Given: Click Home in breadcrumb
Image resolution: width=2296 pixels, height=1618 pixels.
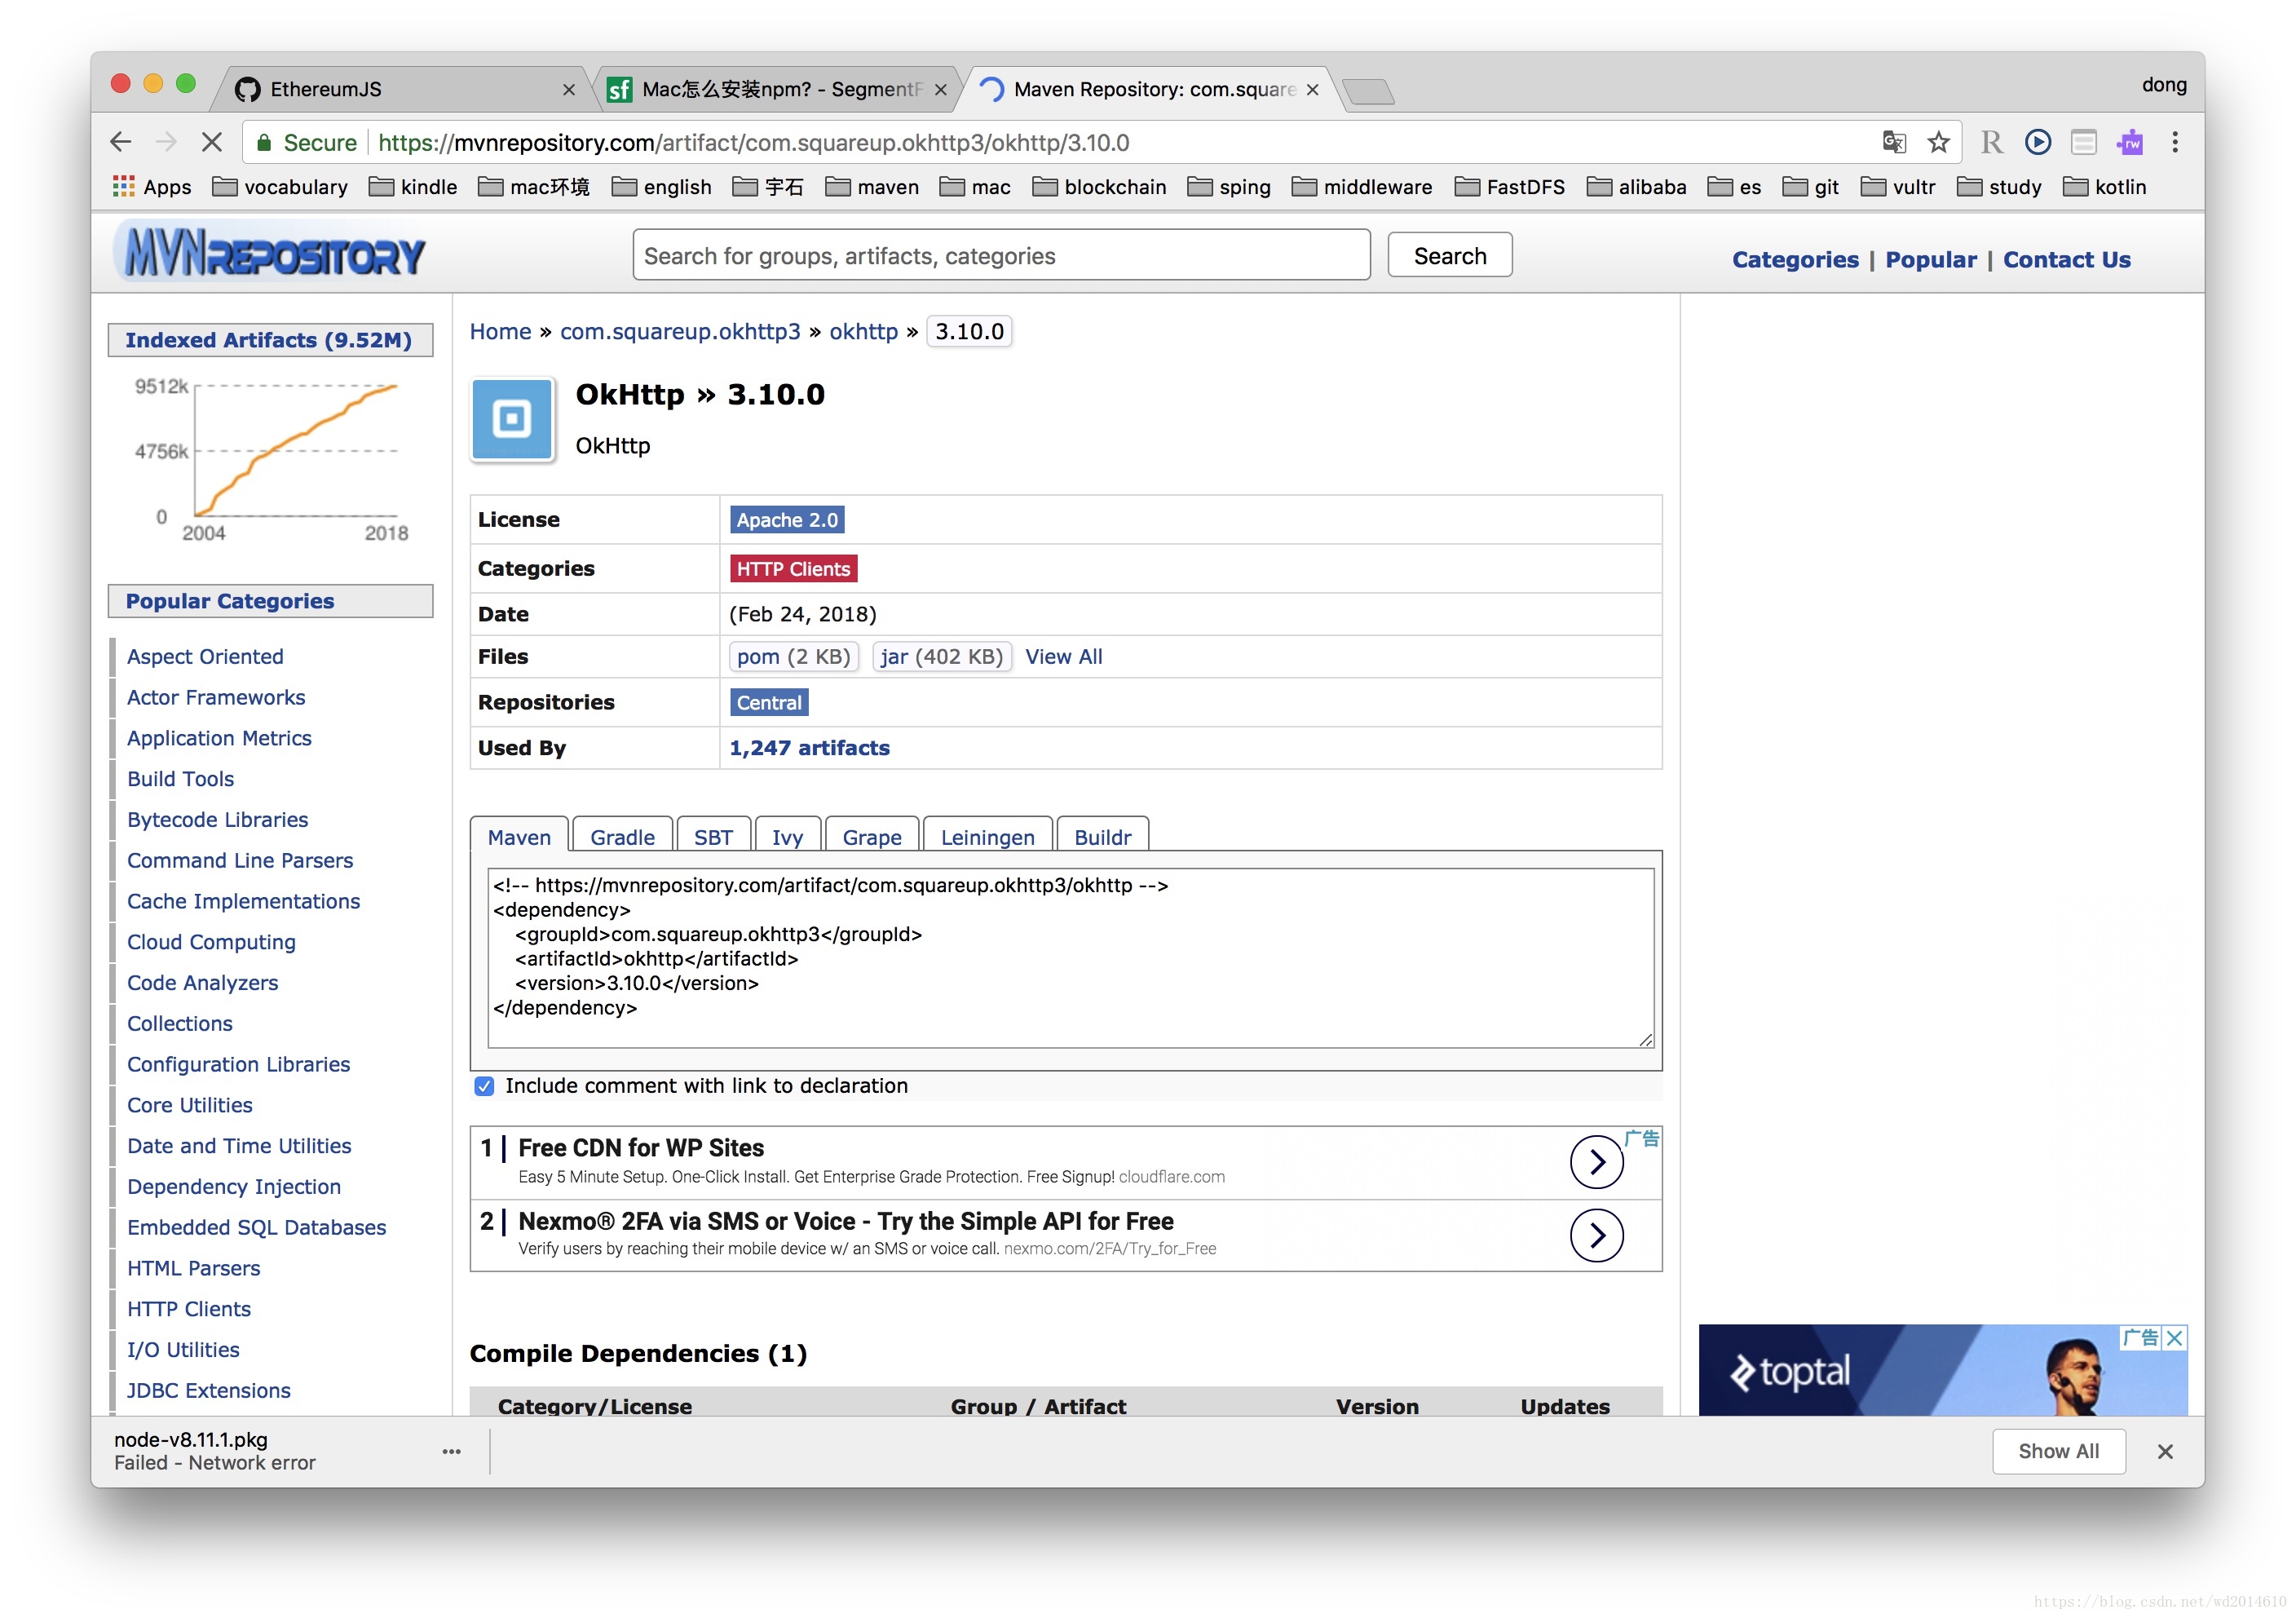Looking at the screenshot, I should coord(500,332).
